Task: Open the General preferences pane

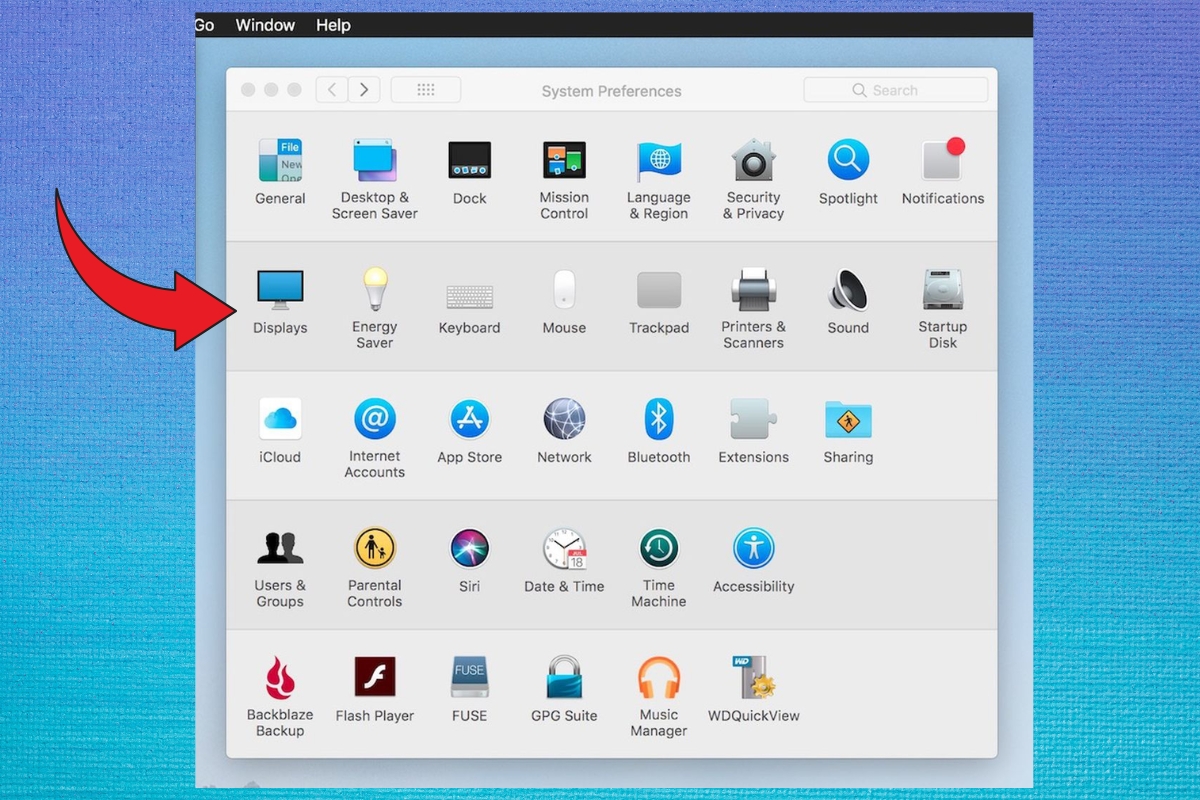Action: pos(280,172)
